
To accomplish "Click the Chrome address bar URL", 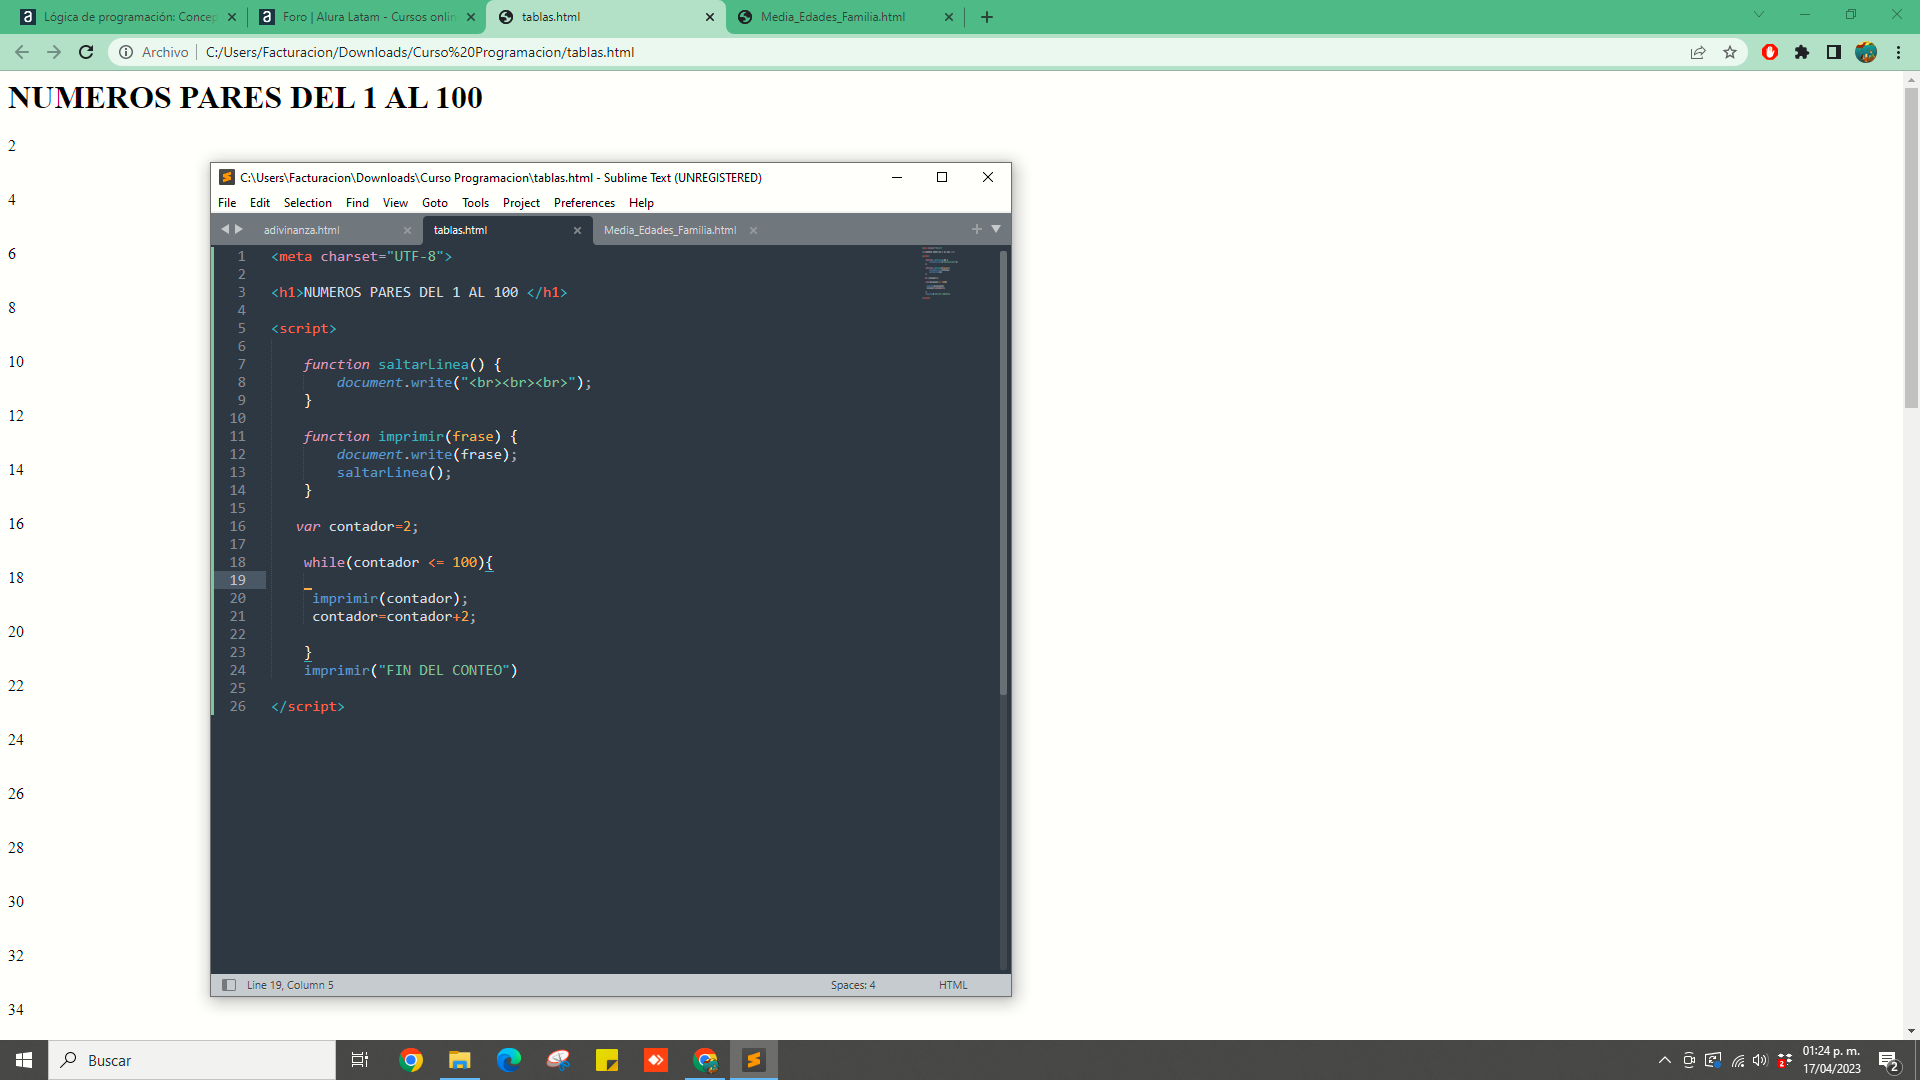I will click(x=420, y=52).
